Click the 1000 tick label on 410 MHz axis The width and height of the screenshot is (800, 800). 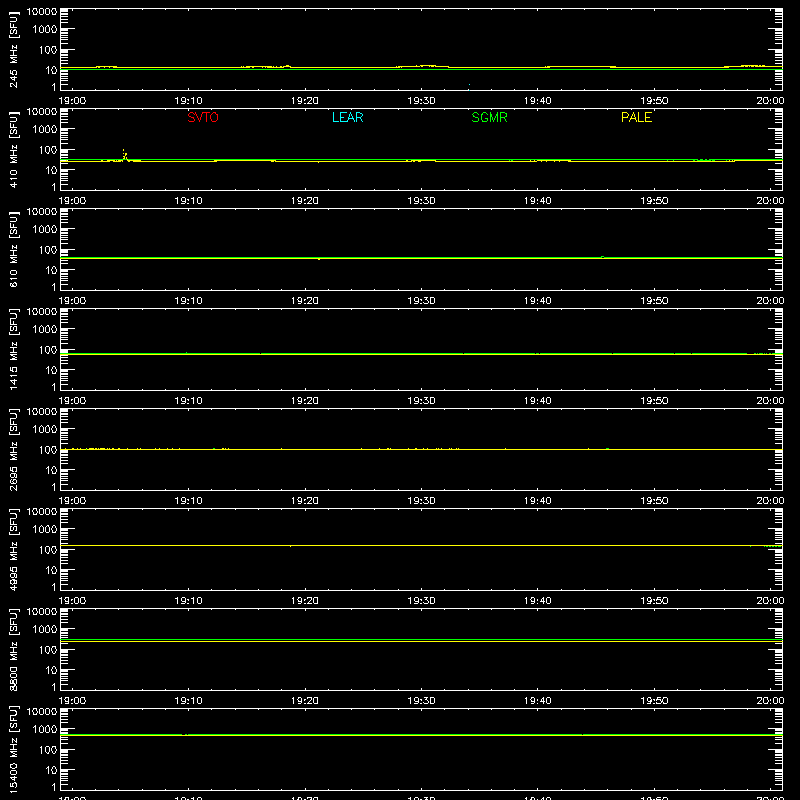click(45, 129)
